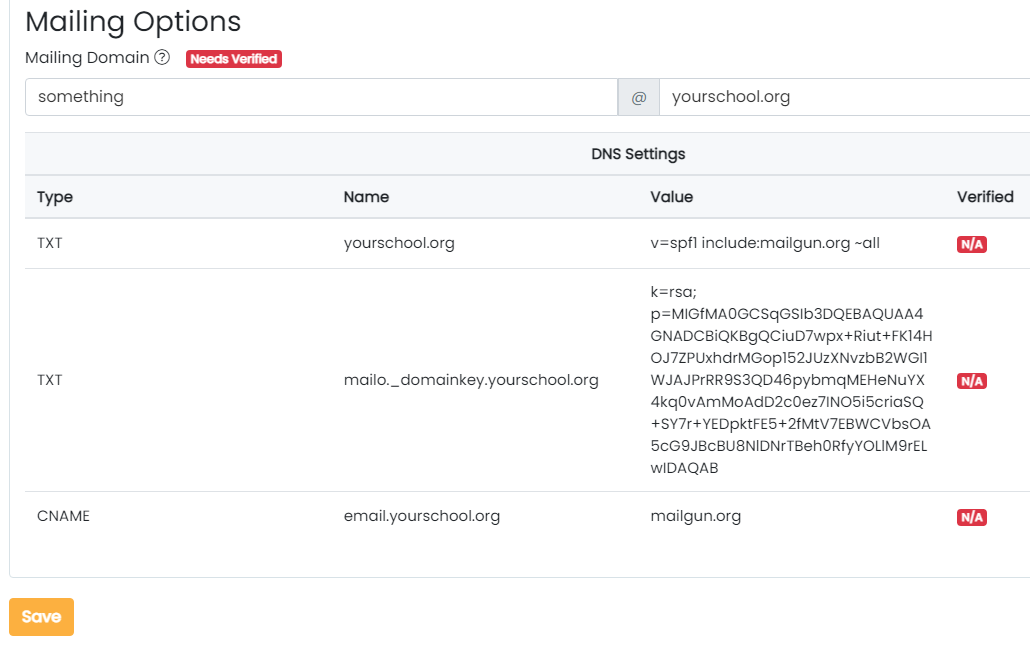Click the Name column header
This screenshot has width=1030, height=647.
(x=367, y=197)
